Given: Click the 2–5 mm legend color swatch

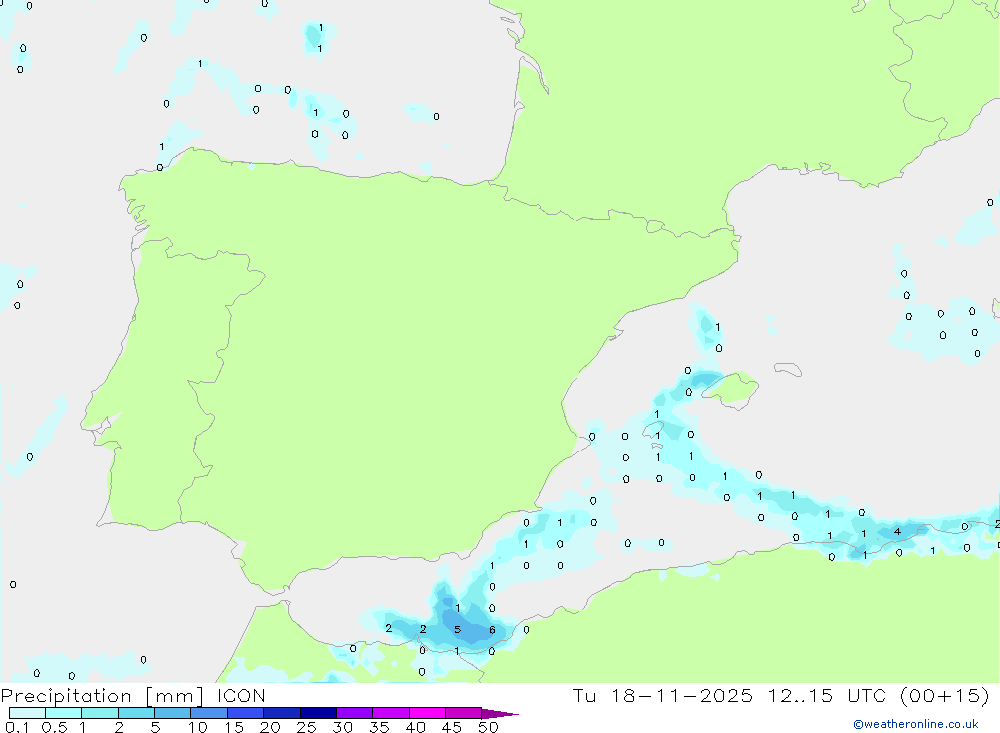Looking at the screenshot, I should click(x=136, y=713).
